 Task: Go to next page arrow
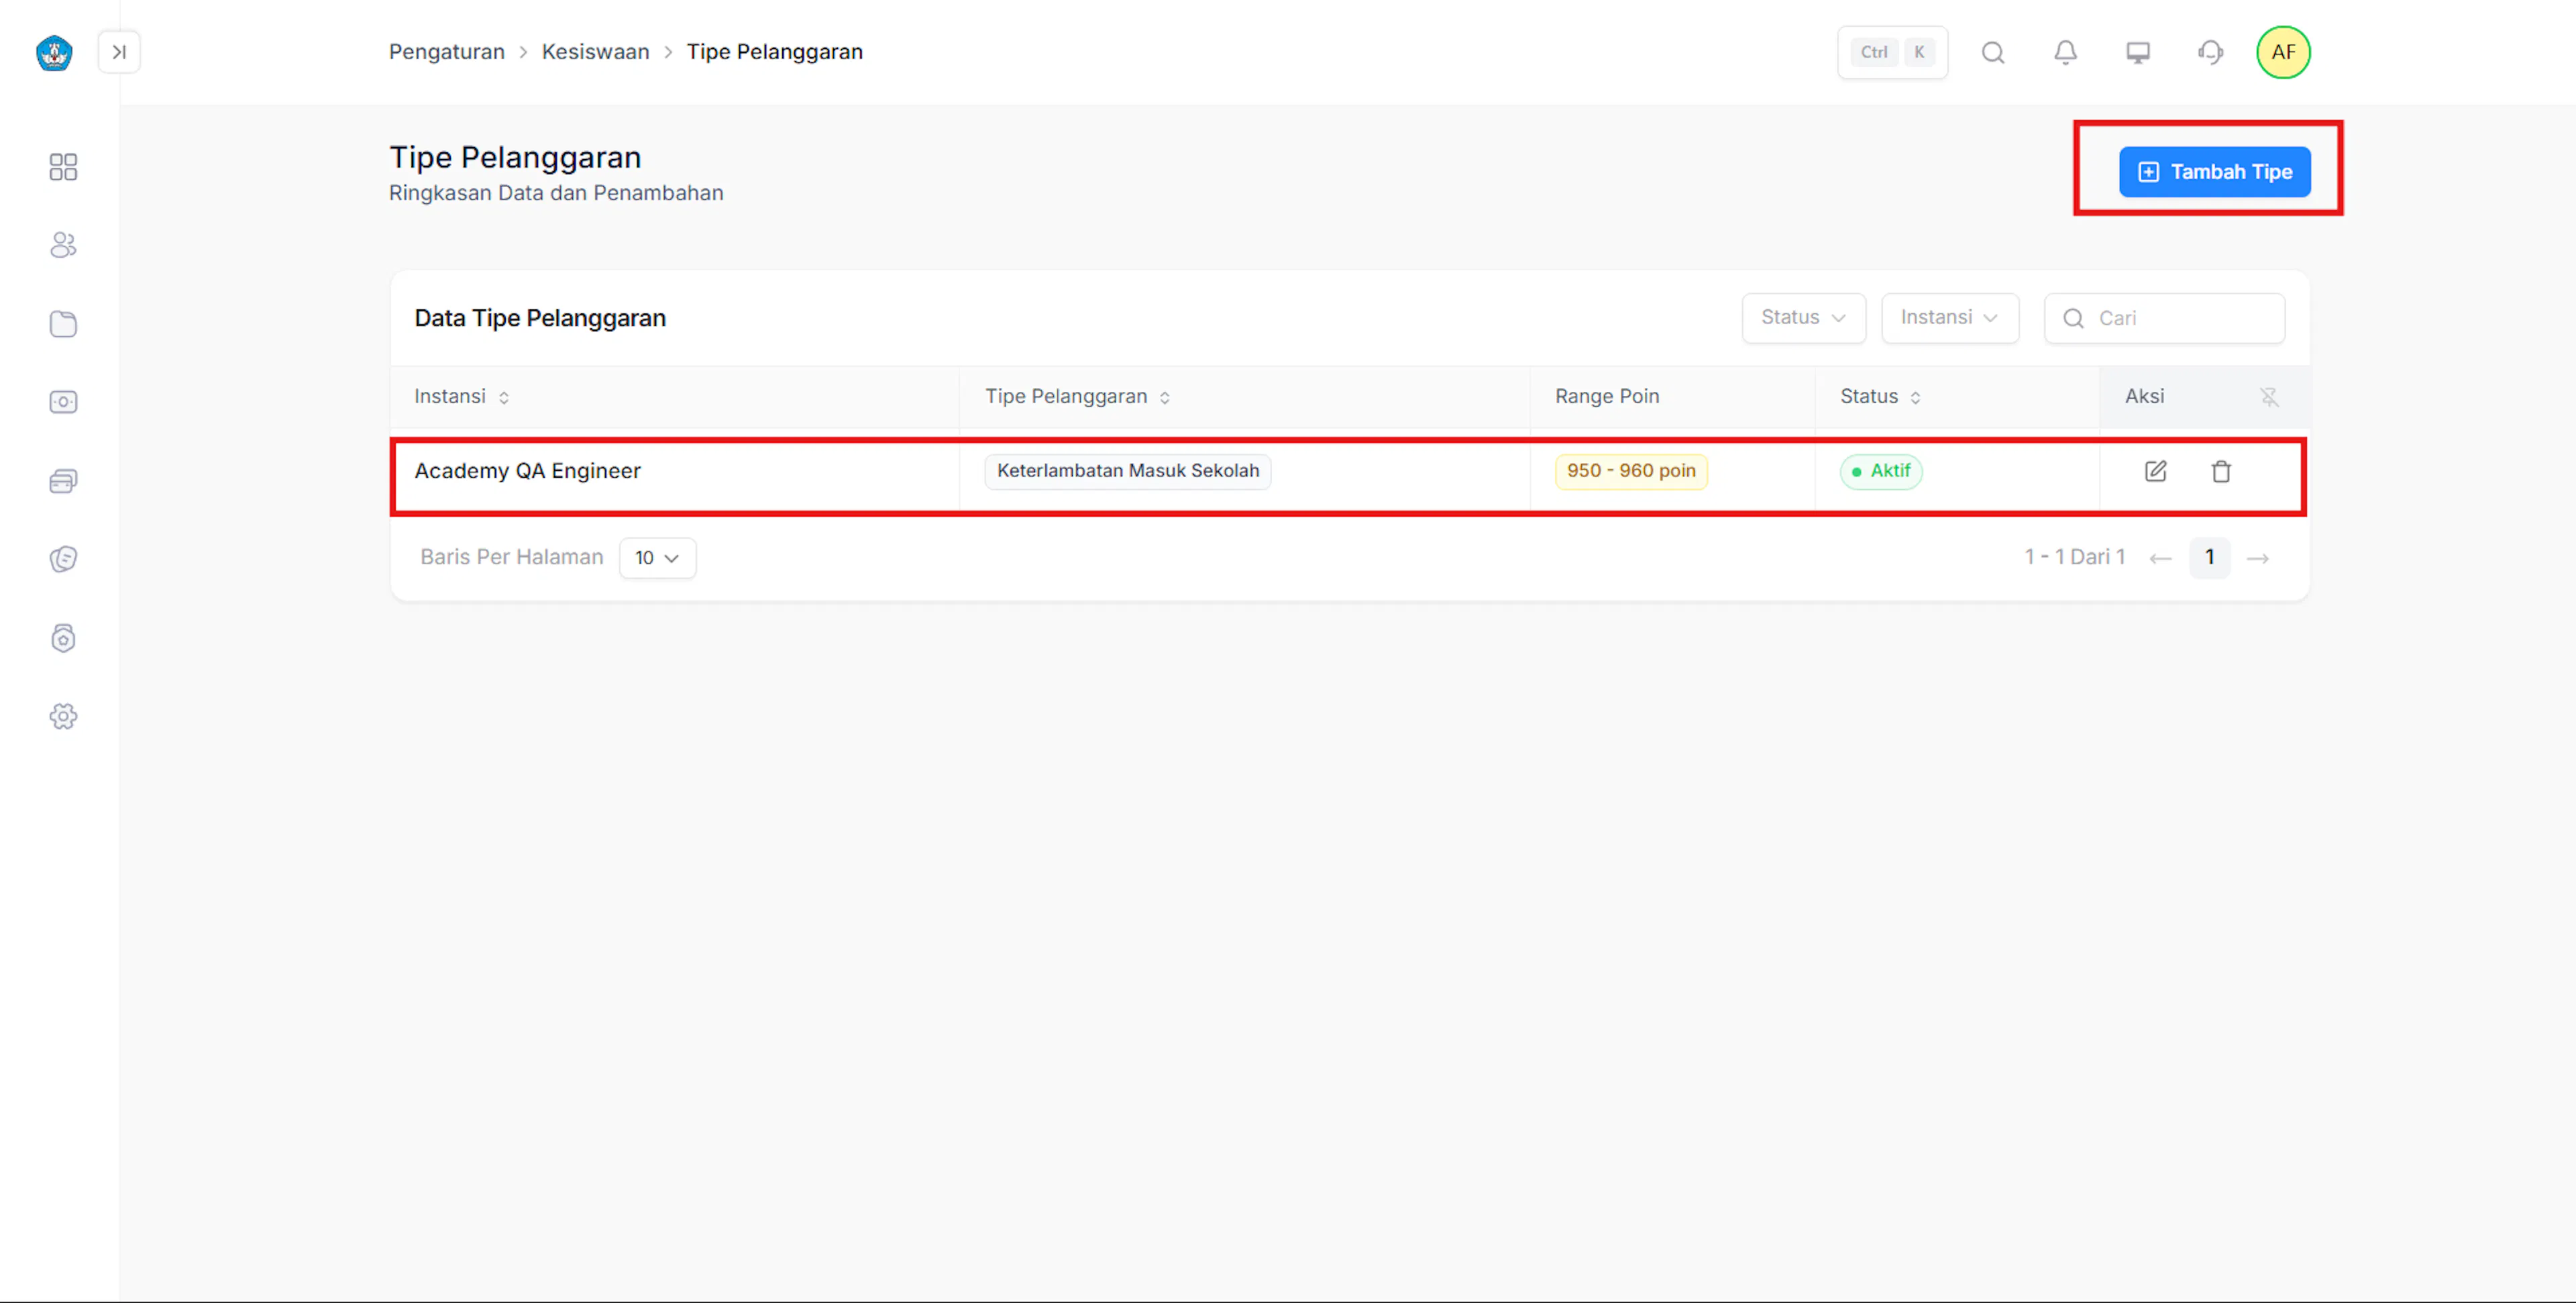coord(2258,558)
